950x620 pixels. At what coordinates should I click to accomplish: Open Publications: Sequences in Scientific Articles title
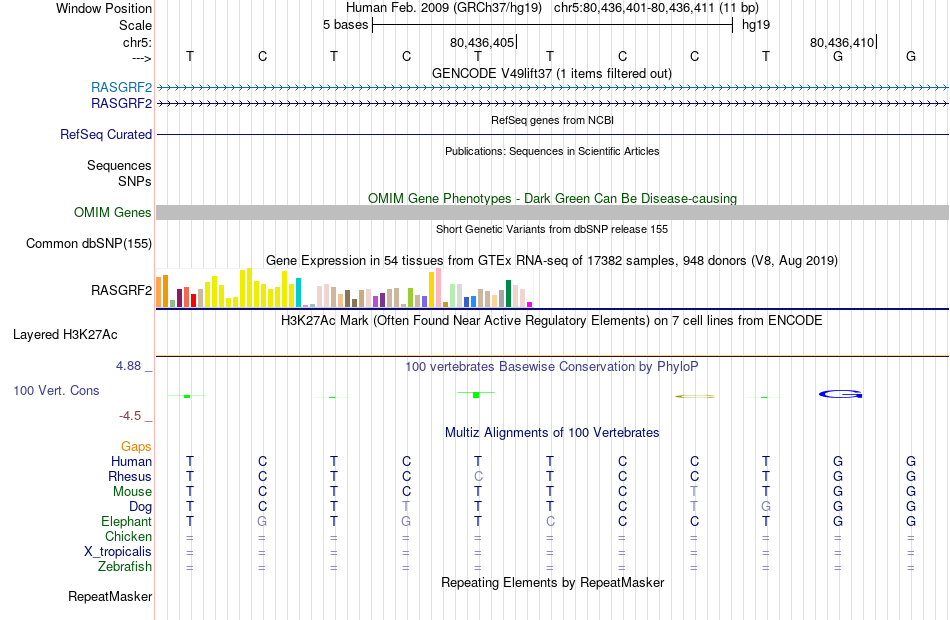pyautogui.click(x=552, y=152)
